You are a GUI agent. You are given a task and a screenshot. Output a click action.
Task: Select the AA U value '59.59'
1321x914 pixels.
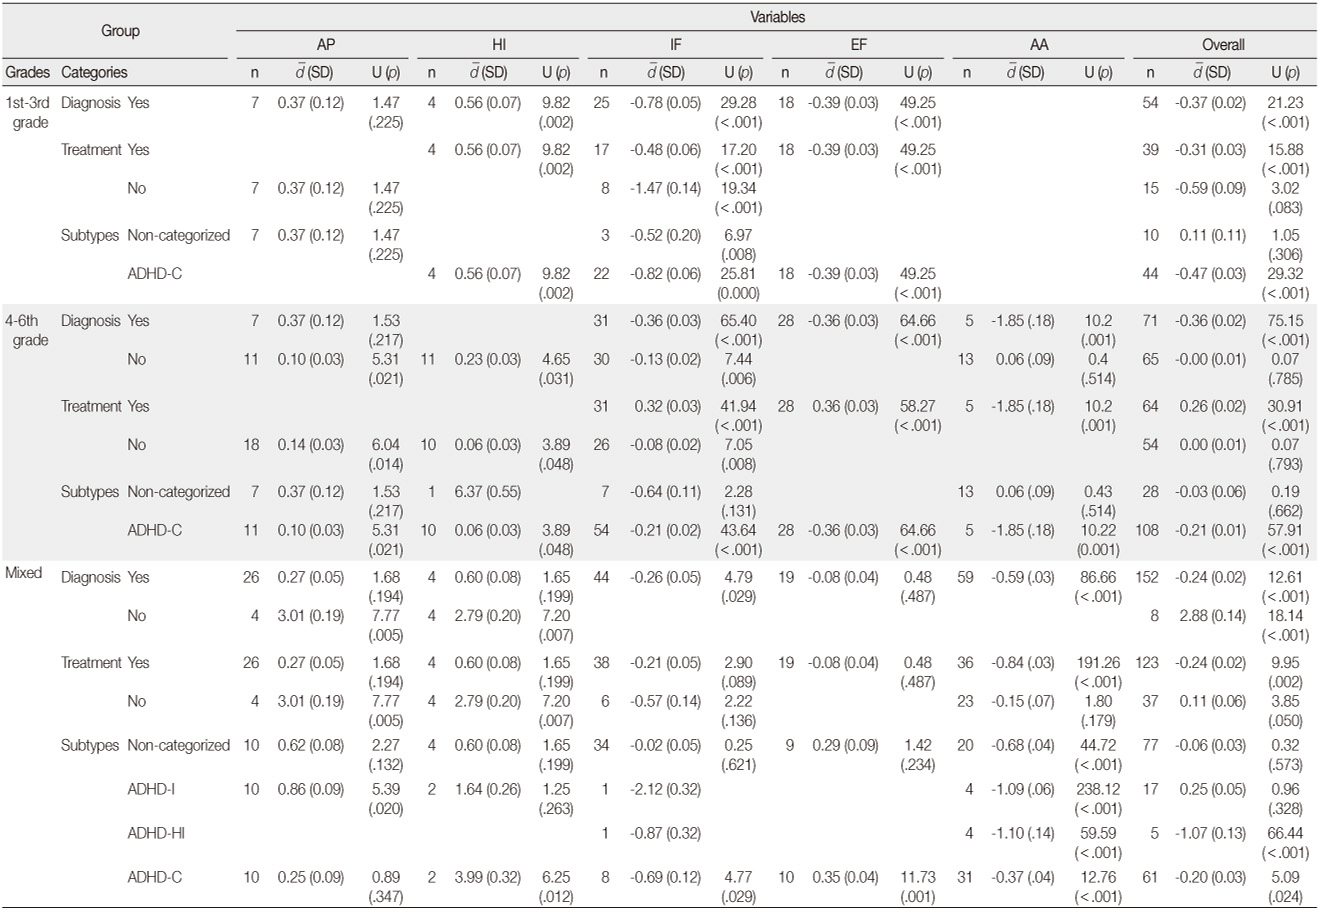[1100, 834]
